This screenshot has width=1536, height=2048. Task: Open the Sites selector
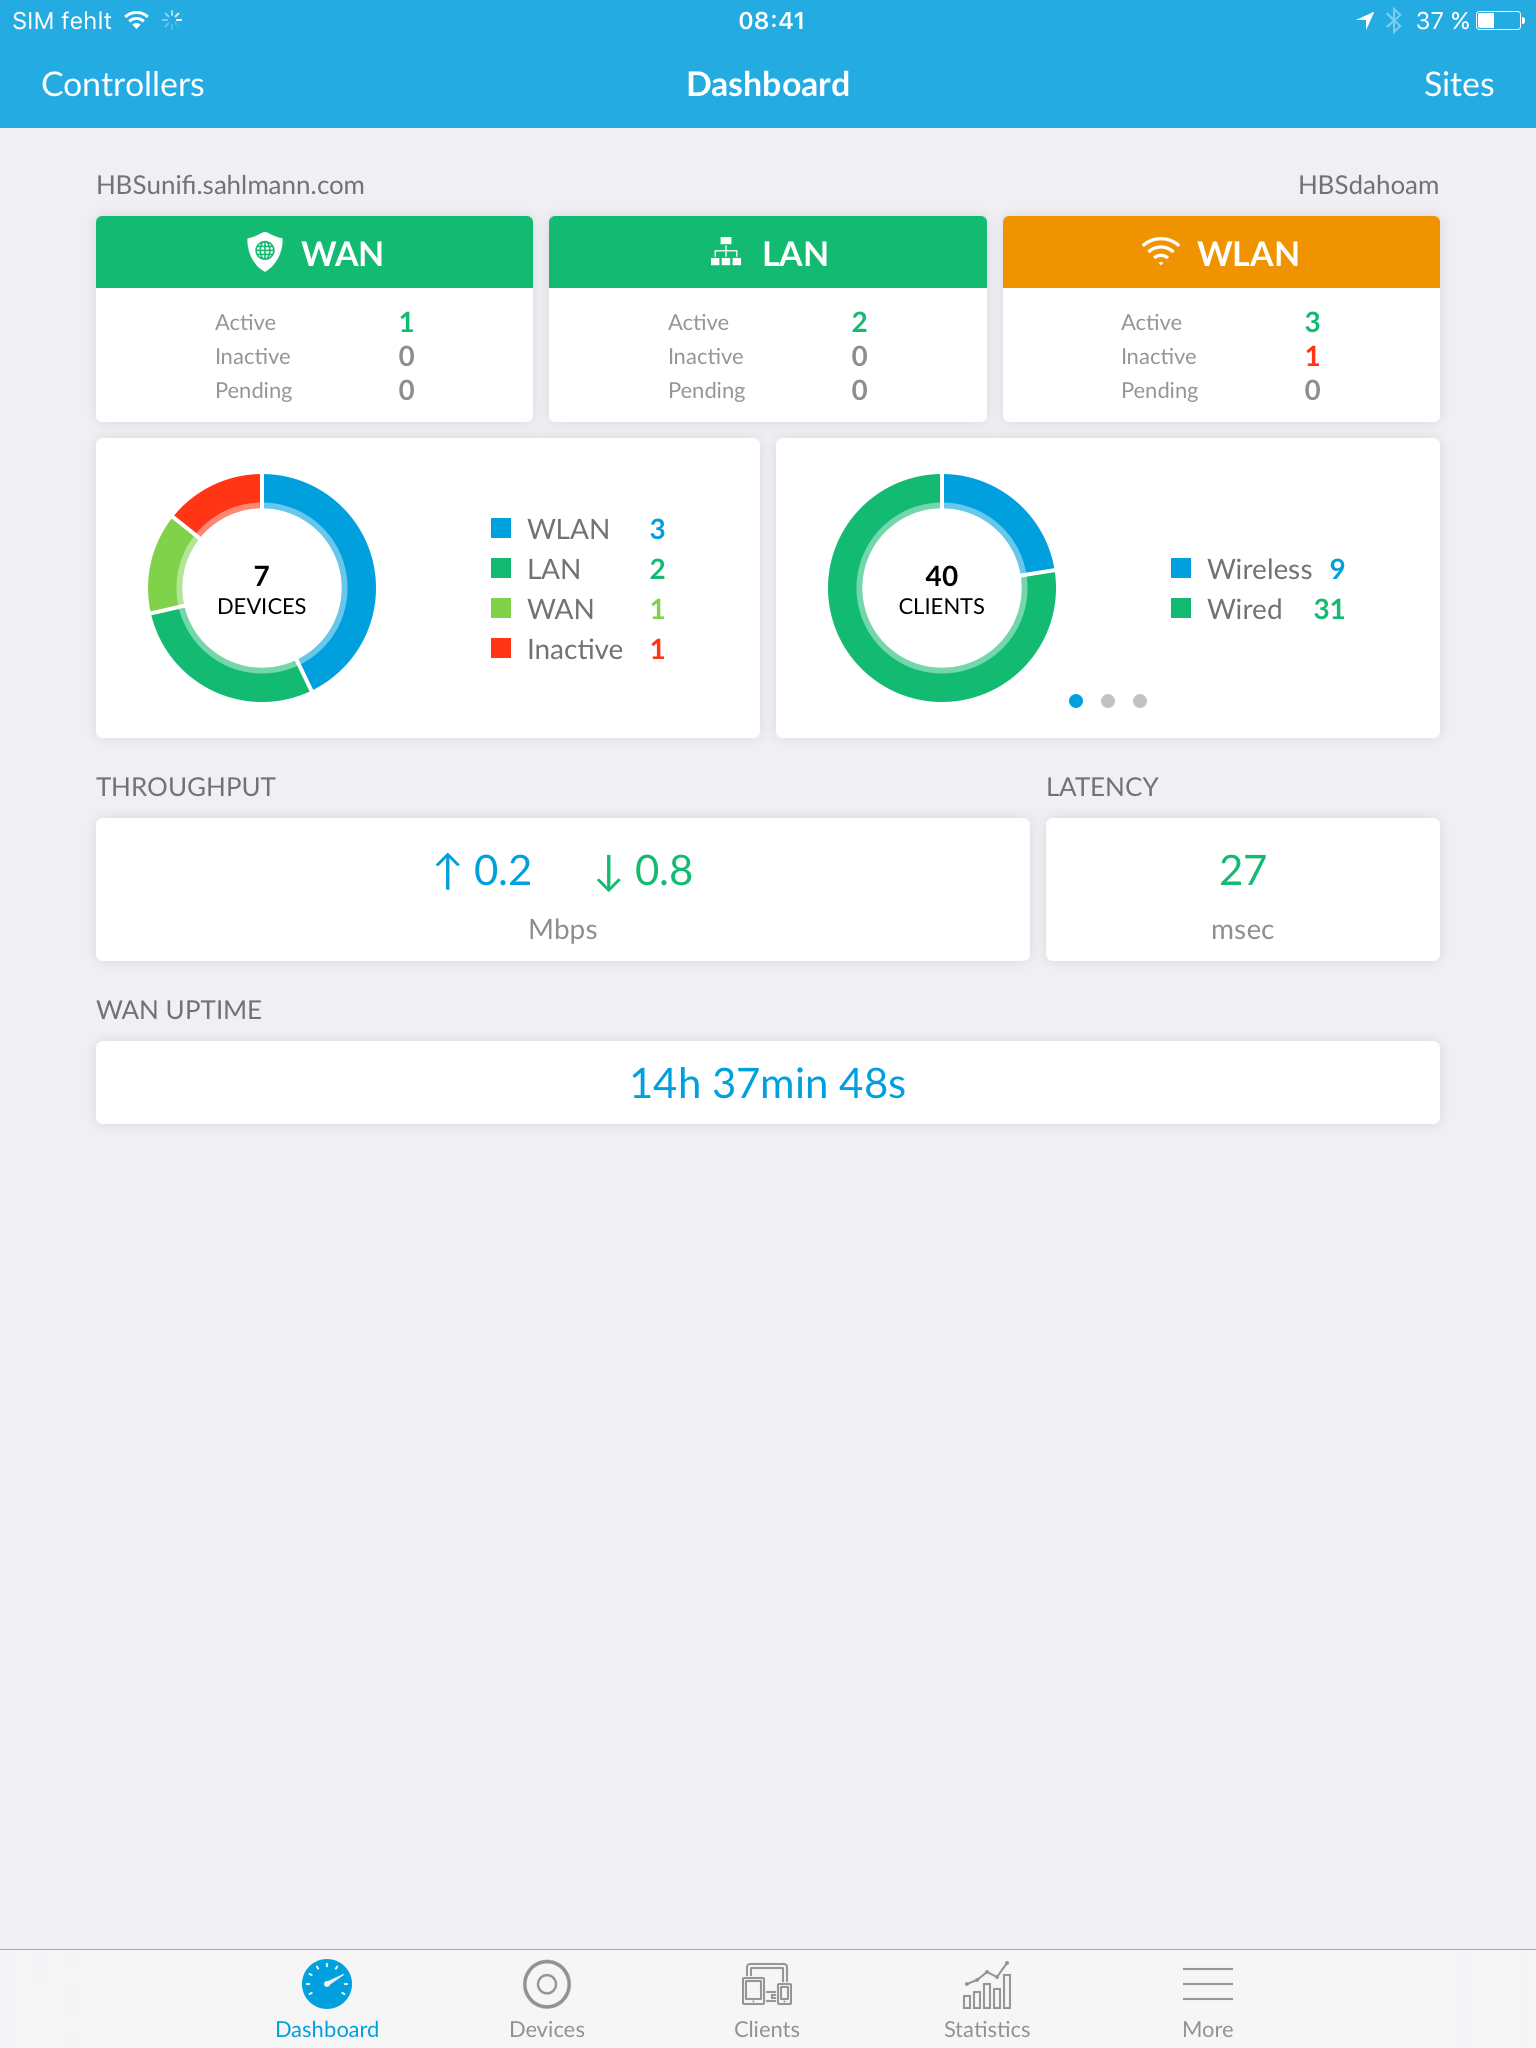click(x=1458, y=85)
